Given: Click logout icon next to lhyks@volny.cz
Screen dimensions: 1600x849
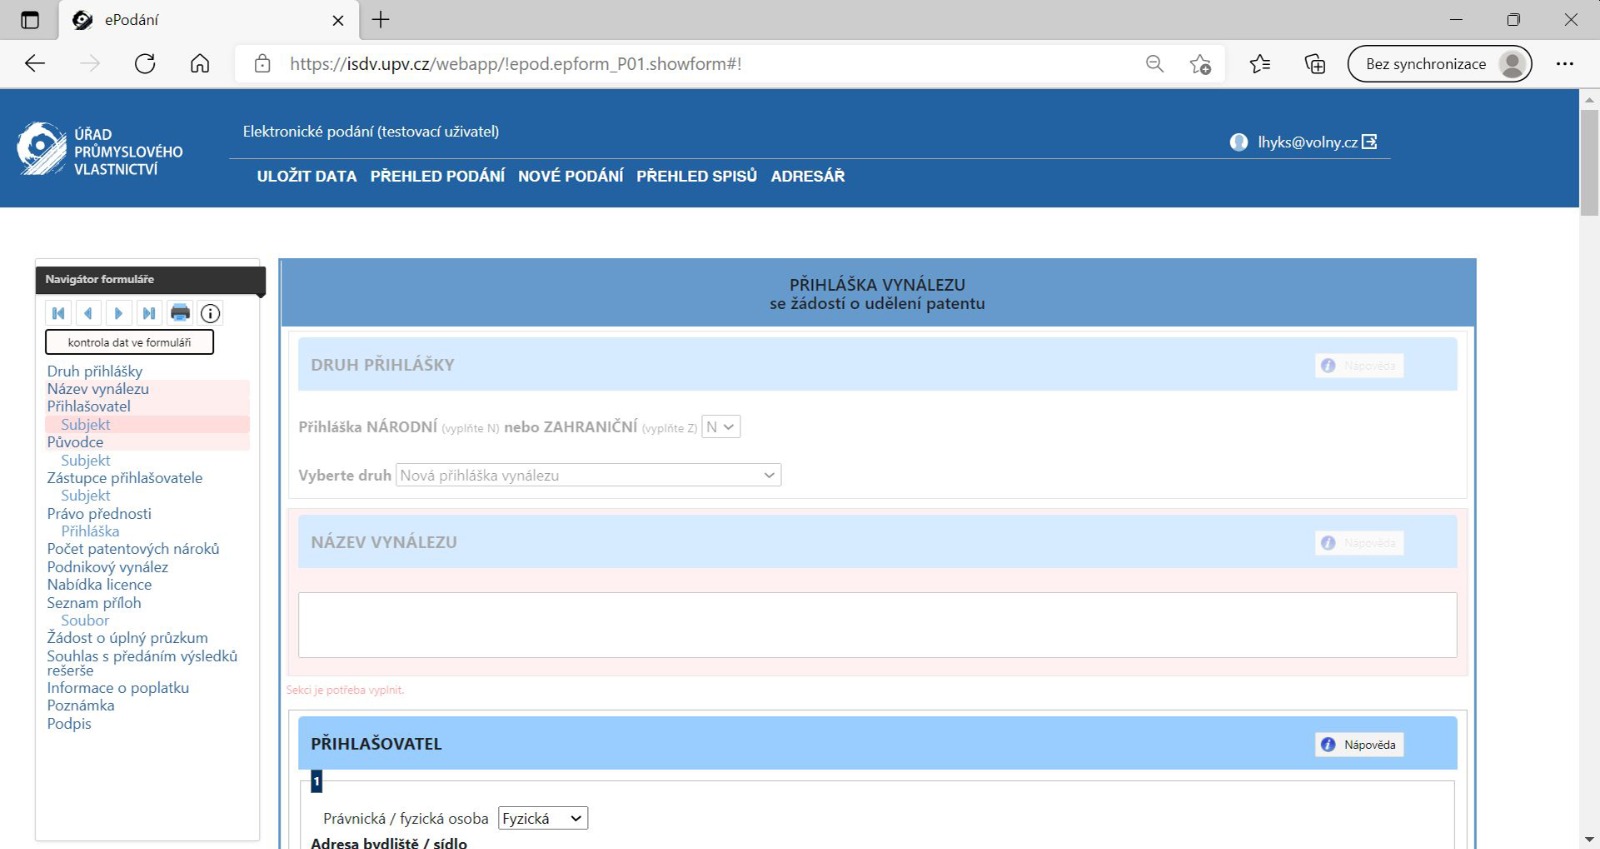Looking at the screenshot, I should click(1370, 142).
